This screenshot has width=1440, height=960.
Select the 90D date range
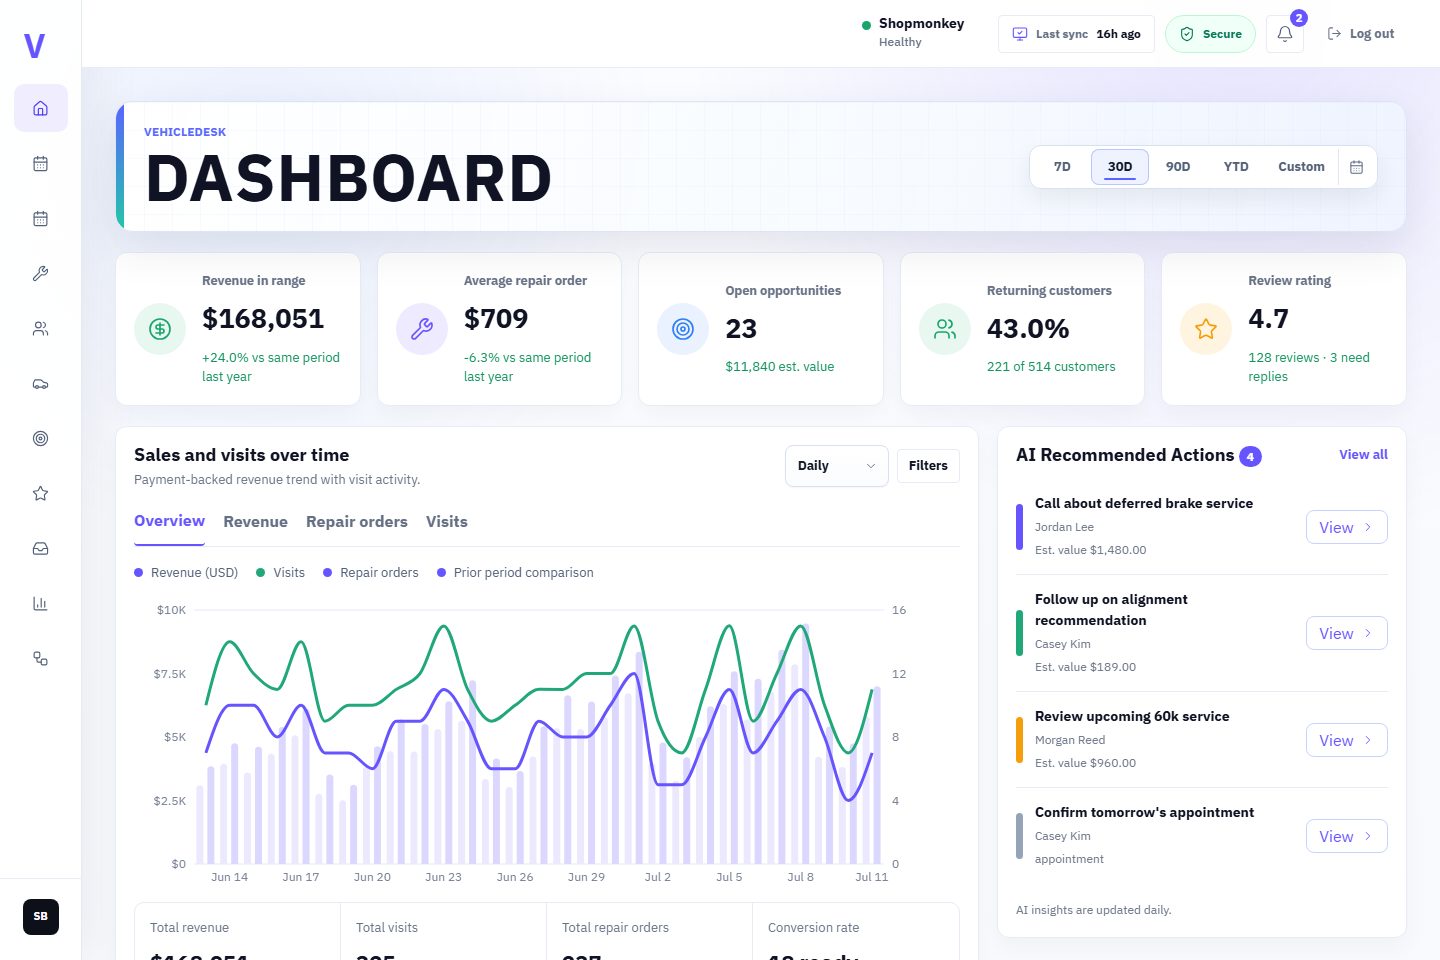pyautogui.click(x=1178, y=167)
